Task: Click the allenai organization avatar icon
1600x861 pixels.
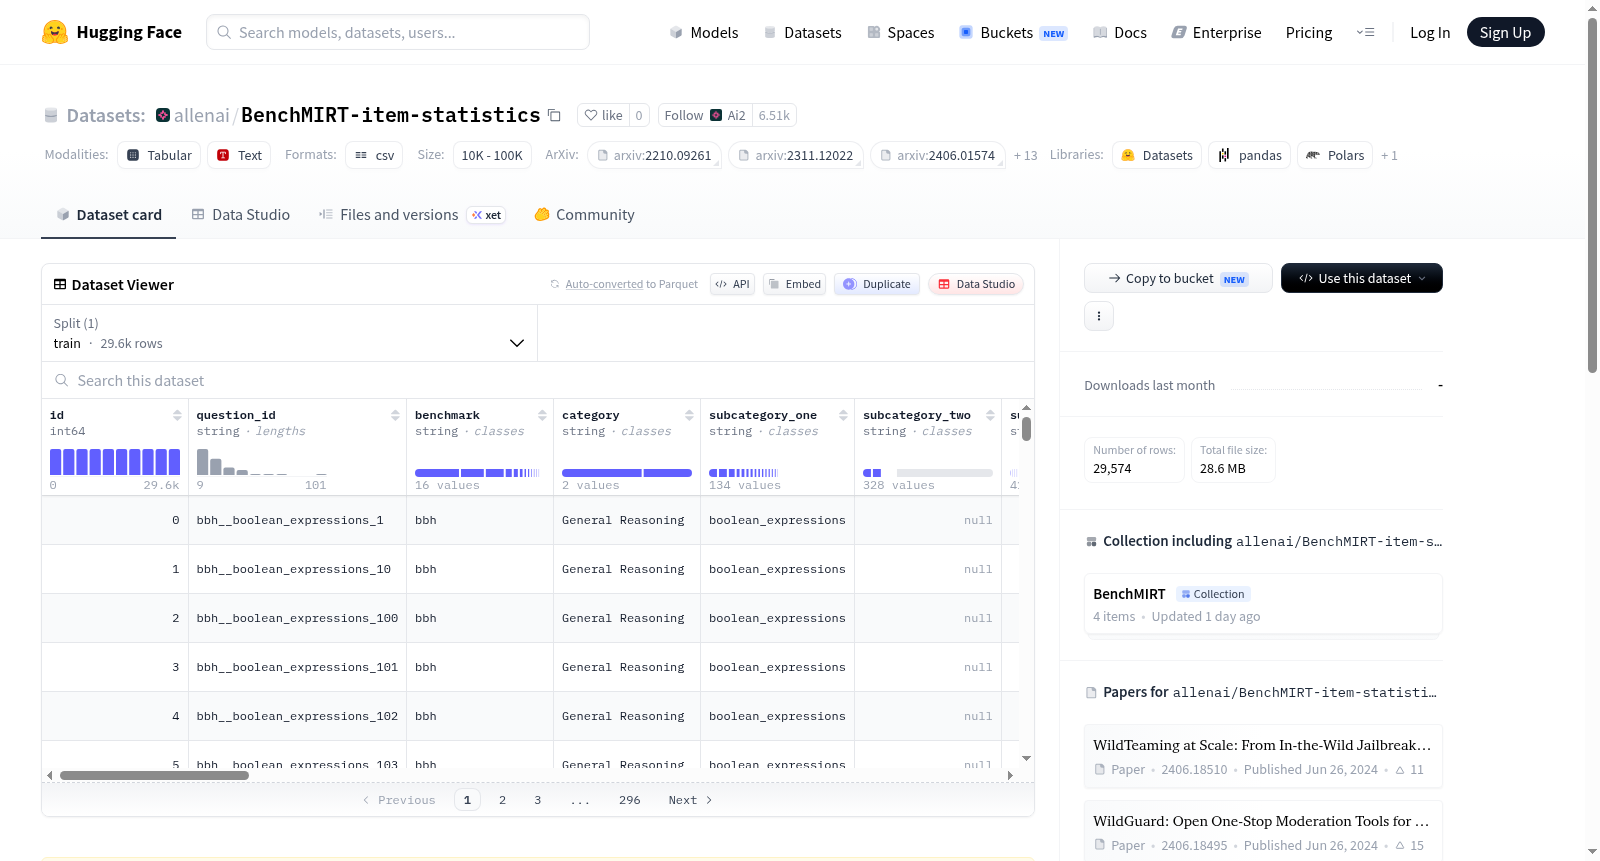Action: [x=163, y=115]
